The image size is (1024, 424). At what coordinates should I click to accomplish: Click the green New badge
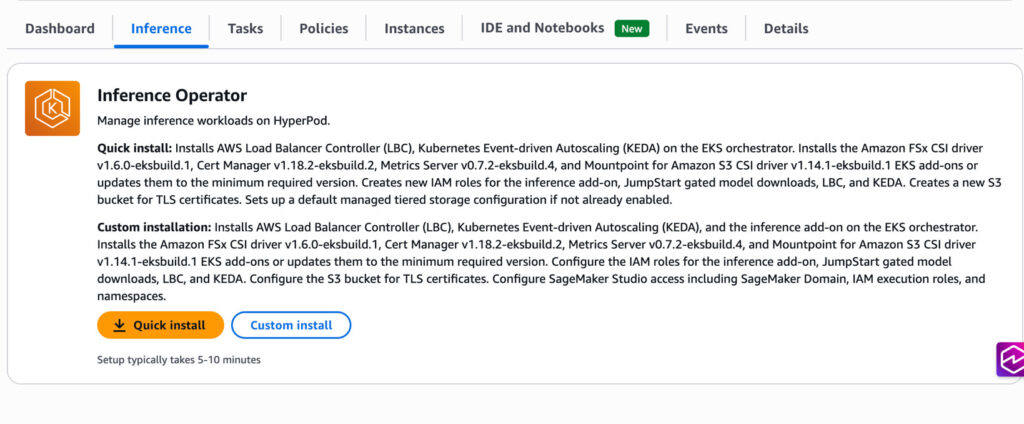(x=631, y=28)
